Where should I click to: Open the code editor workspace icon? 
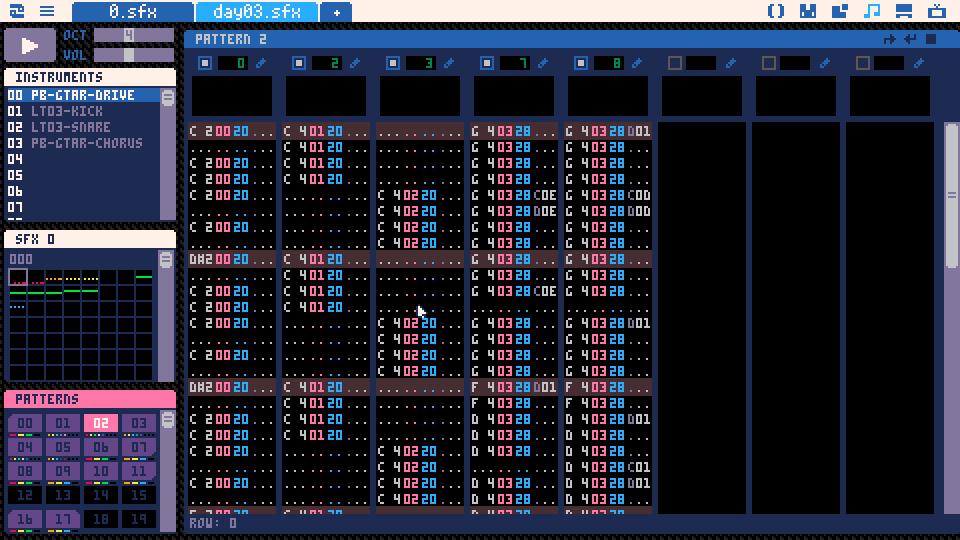click(776, 11)
